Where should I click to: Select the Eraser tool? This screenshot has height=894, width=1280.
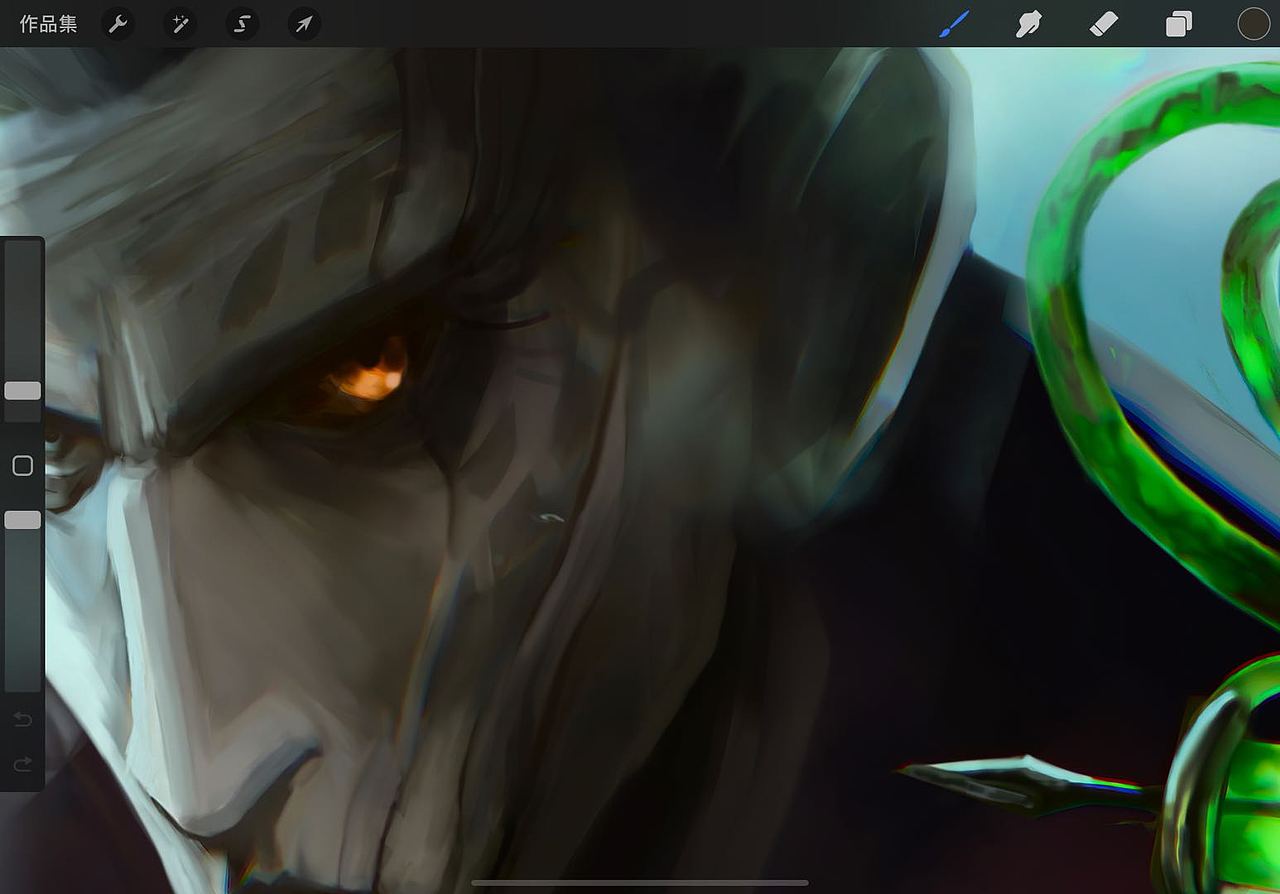point(1103,24)
